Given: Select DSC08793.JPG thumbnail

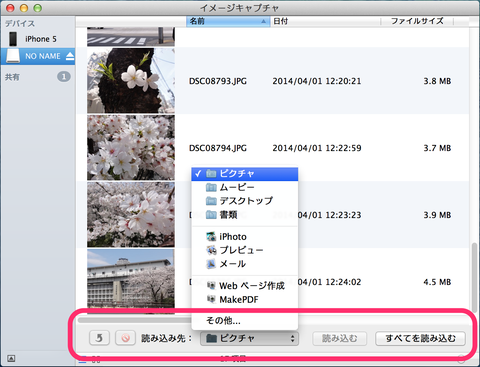Looking at the screenshot, I should (x=131, y=81).
